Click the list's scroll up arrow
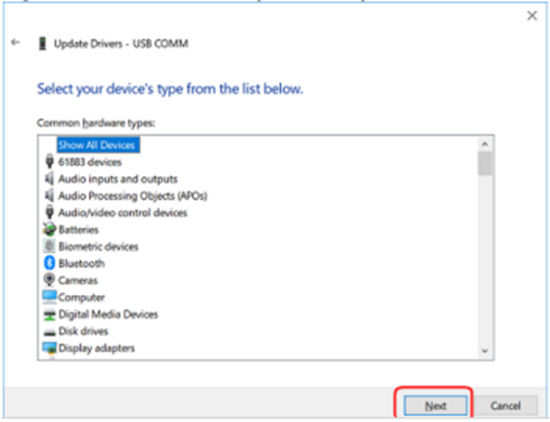The height and width of the screenshot is (422, 550). click(485, 144)
